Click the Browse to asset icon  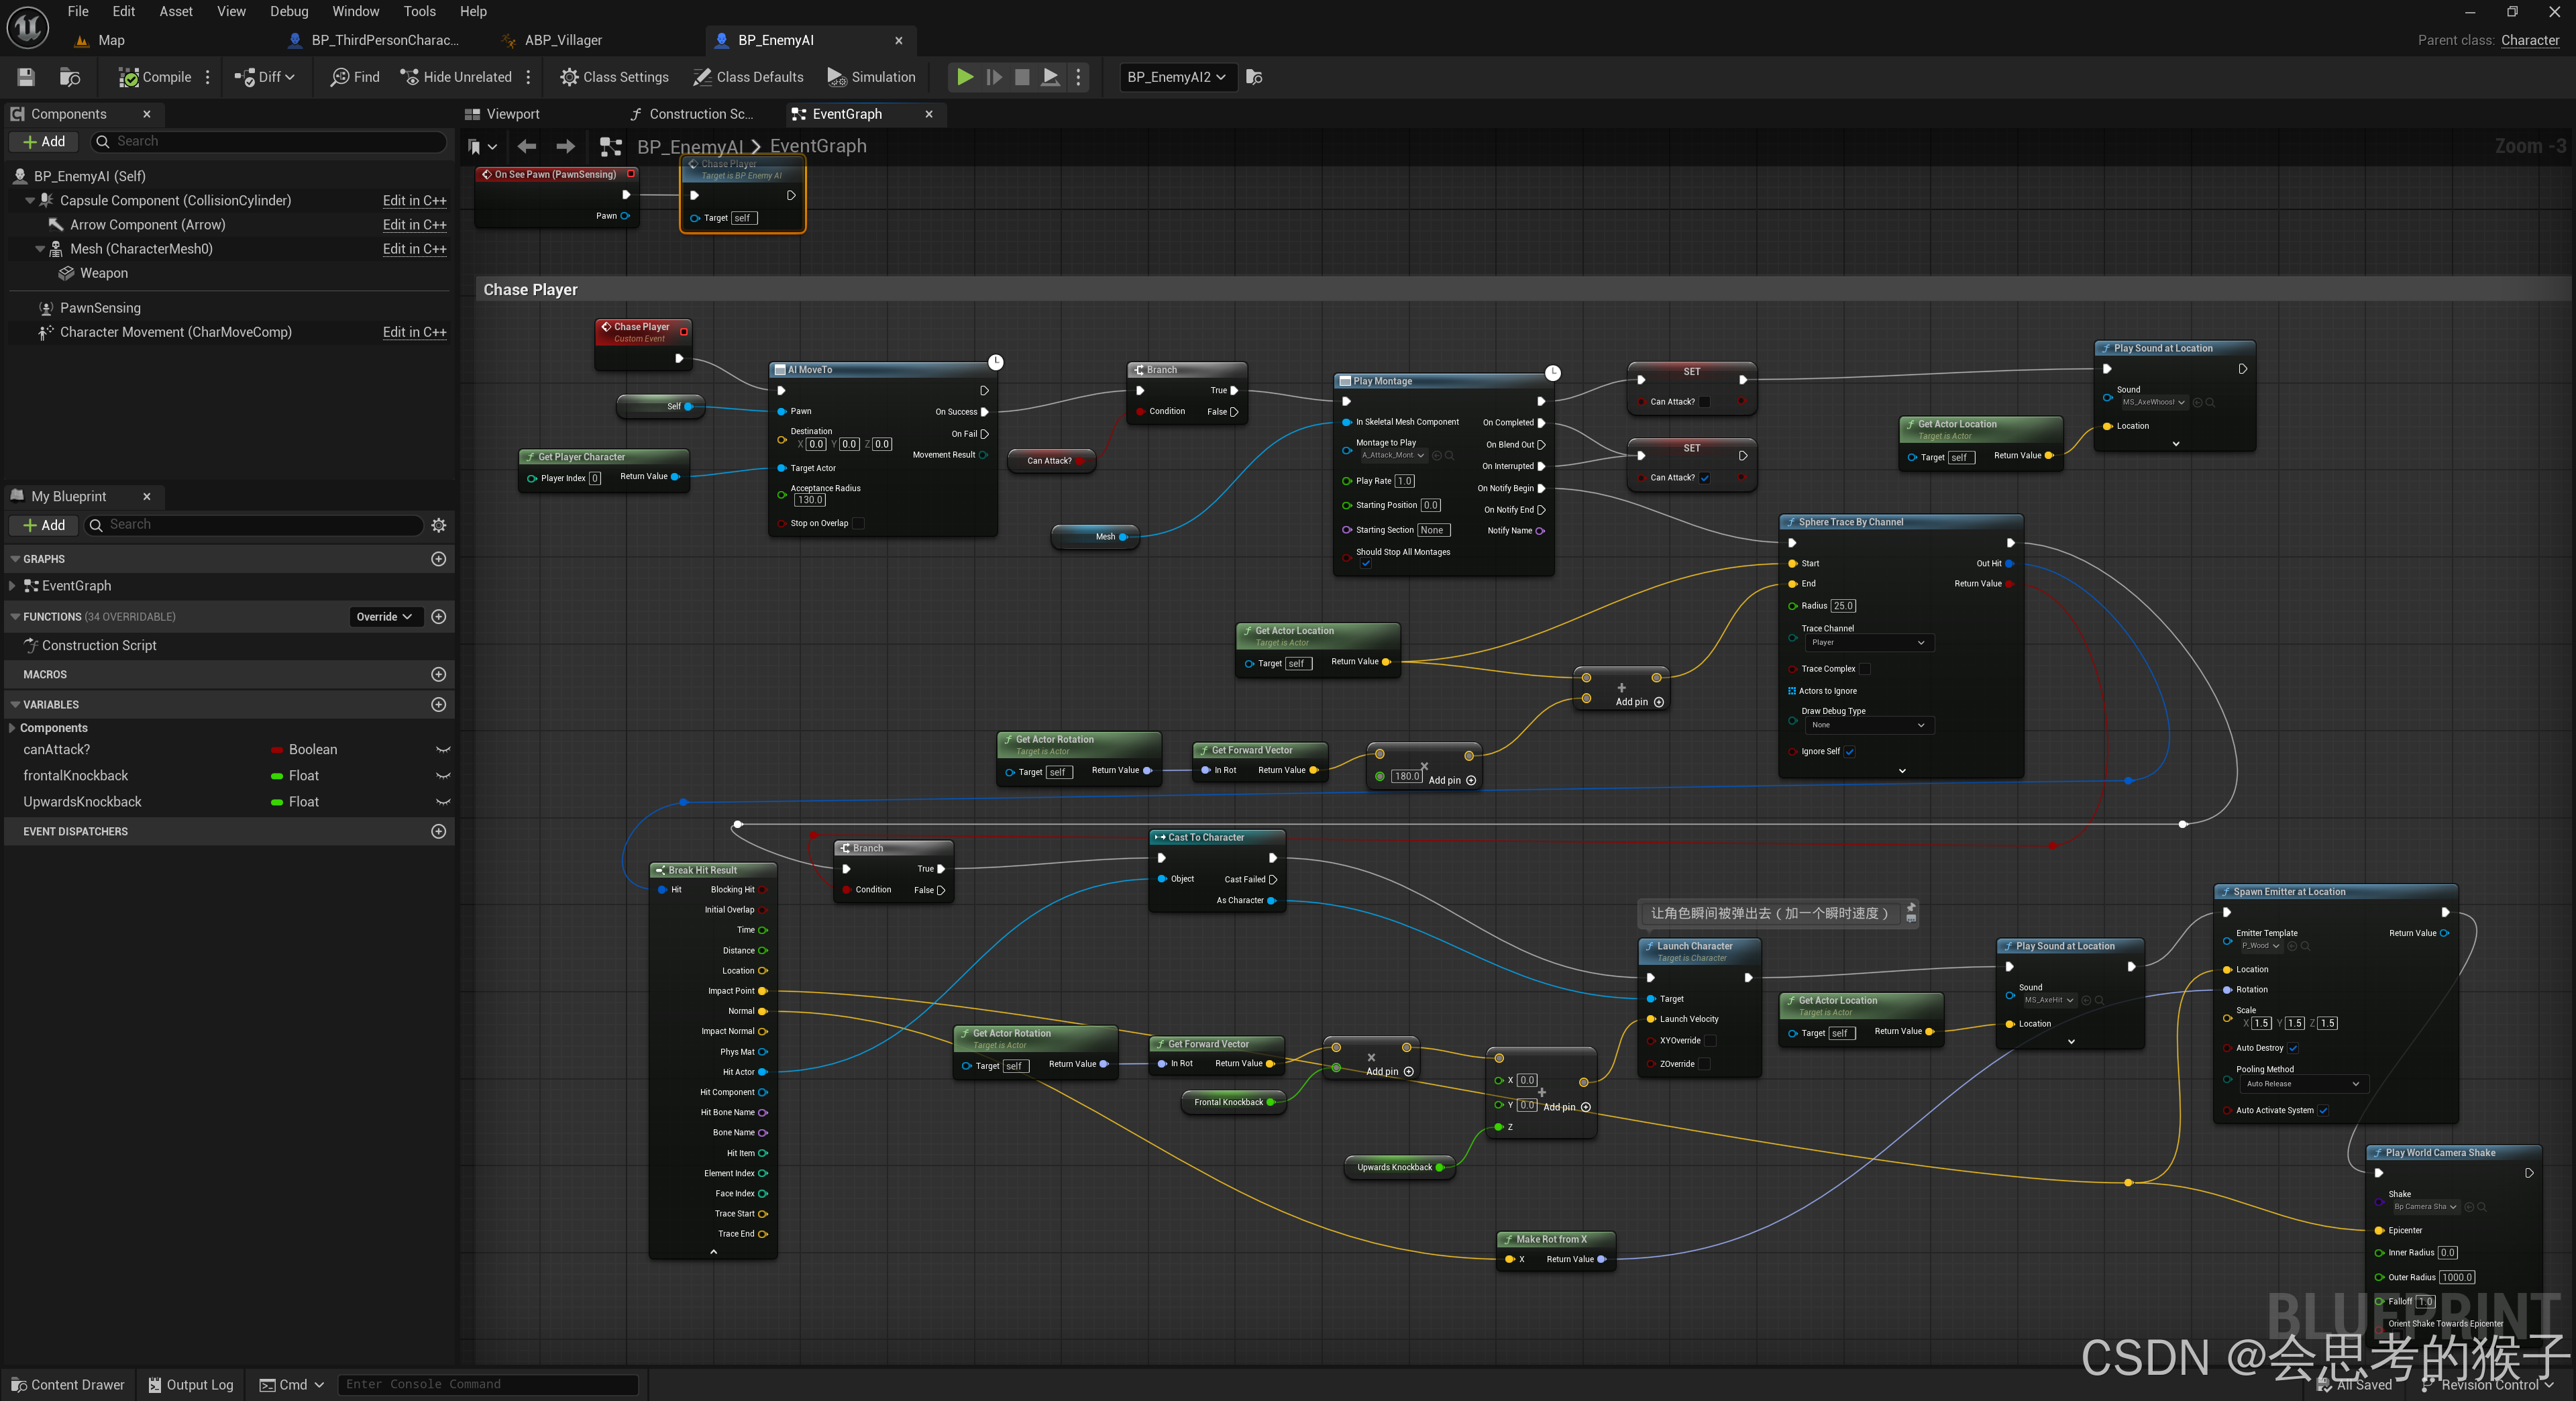click(69, 77)
